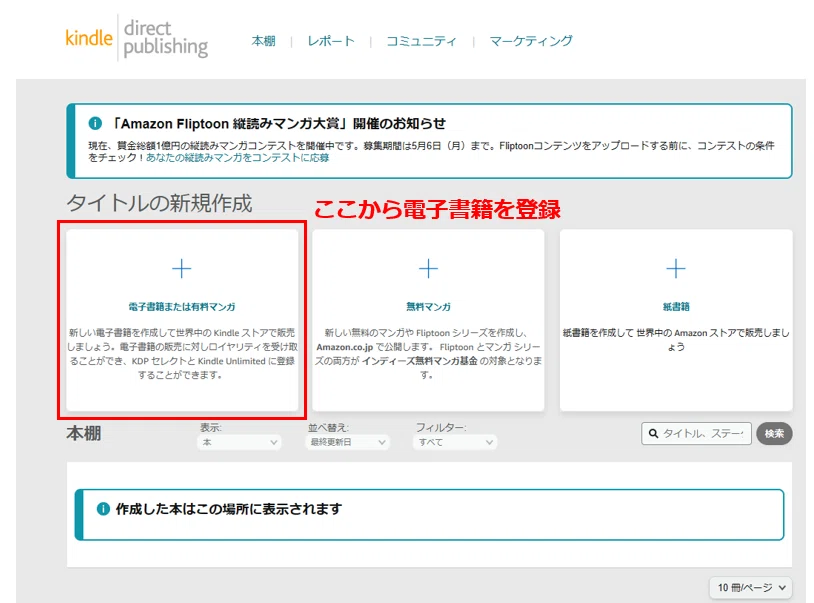The height and width of the screenshot is (603, 814).
Task: Click the magnifier icon in search field
Action: click(654, 433)
